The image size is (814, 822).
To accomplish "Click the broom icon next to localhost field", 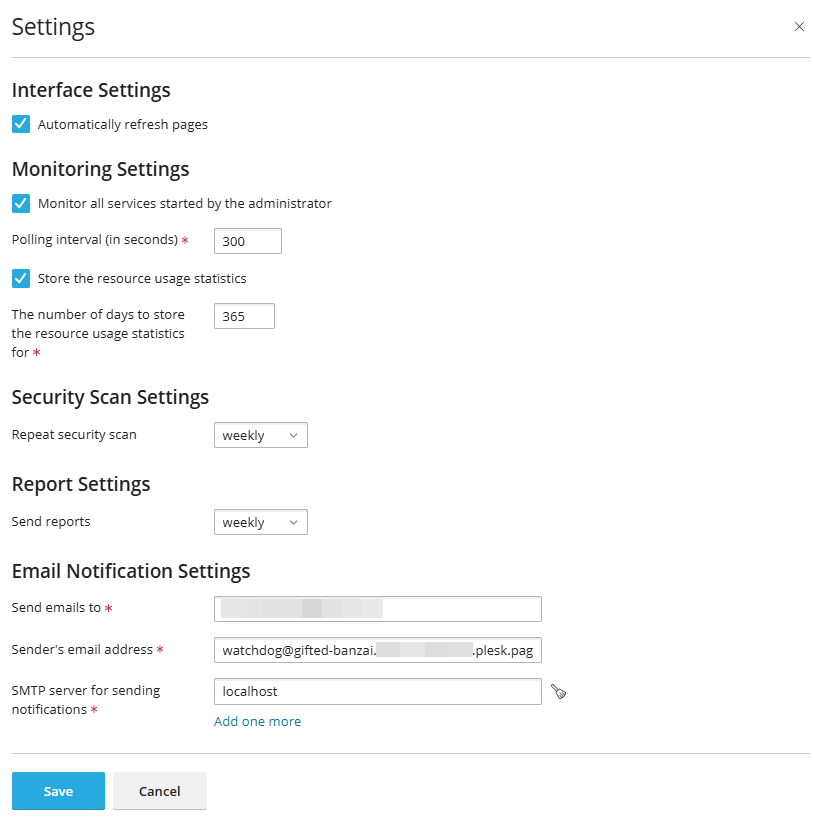I will point(558,691).
